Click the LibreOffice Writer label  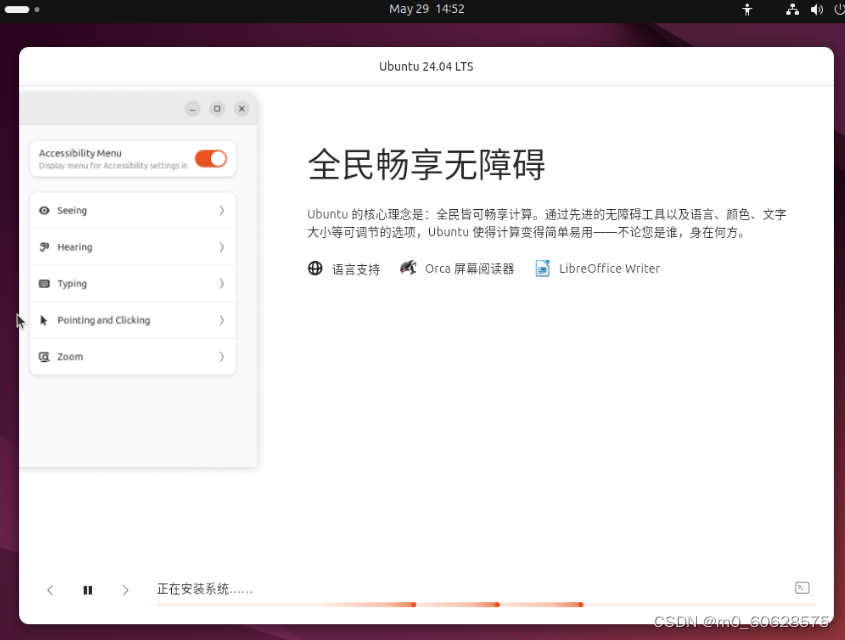(609, 268)
